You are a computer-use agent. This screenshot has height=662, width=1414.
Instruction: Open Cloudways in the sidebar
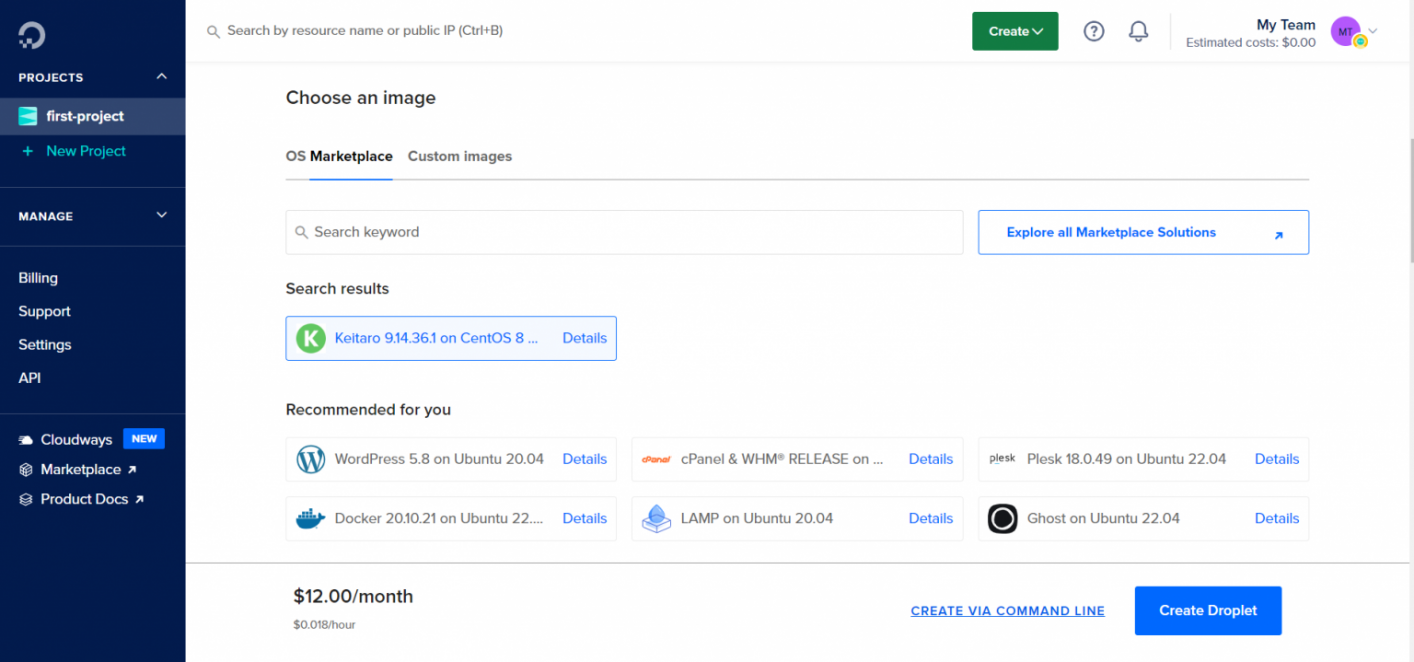(76, 440)
